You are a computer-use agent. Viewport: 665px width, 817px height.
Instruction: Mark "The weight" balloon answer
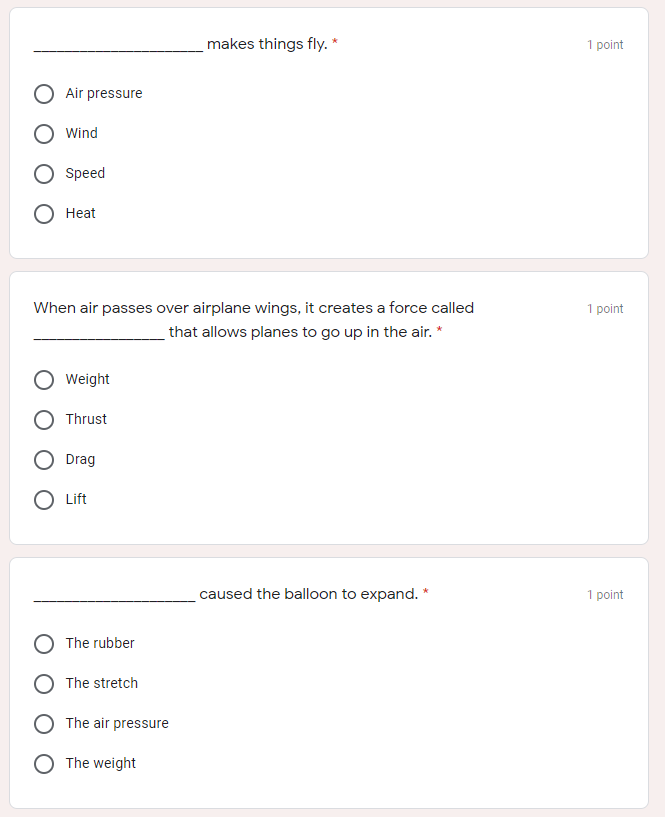point(44,764)
